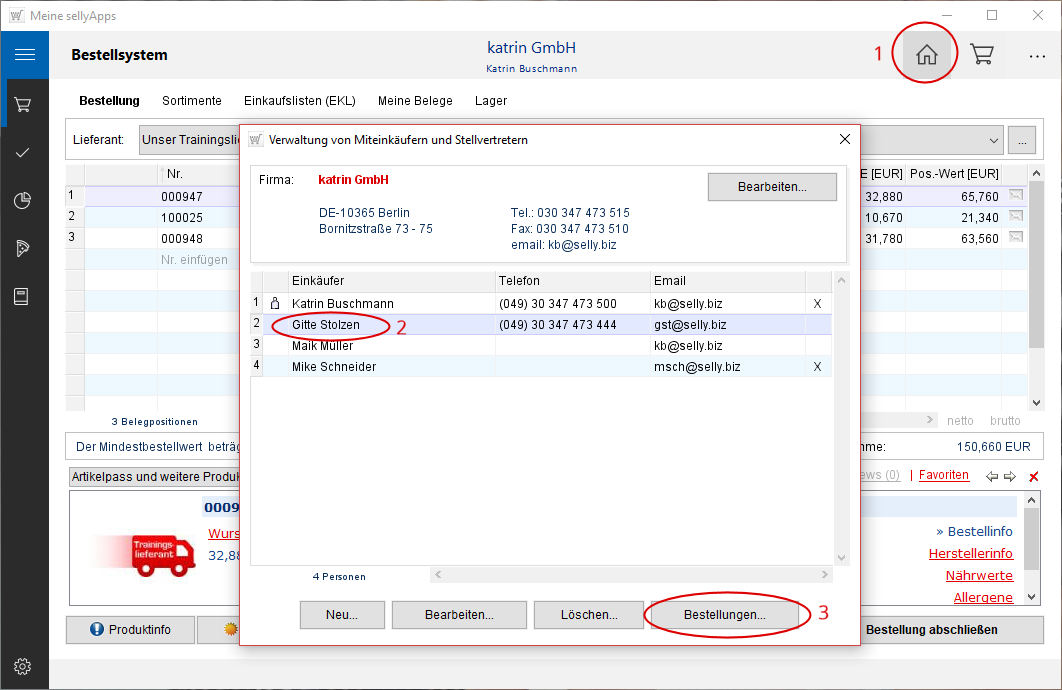Viewport: 1062px width, 690px height.
Task: Toggle the X mark for Mike Schneider
Action: click(817, 367)
